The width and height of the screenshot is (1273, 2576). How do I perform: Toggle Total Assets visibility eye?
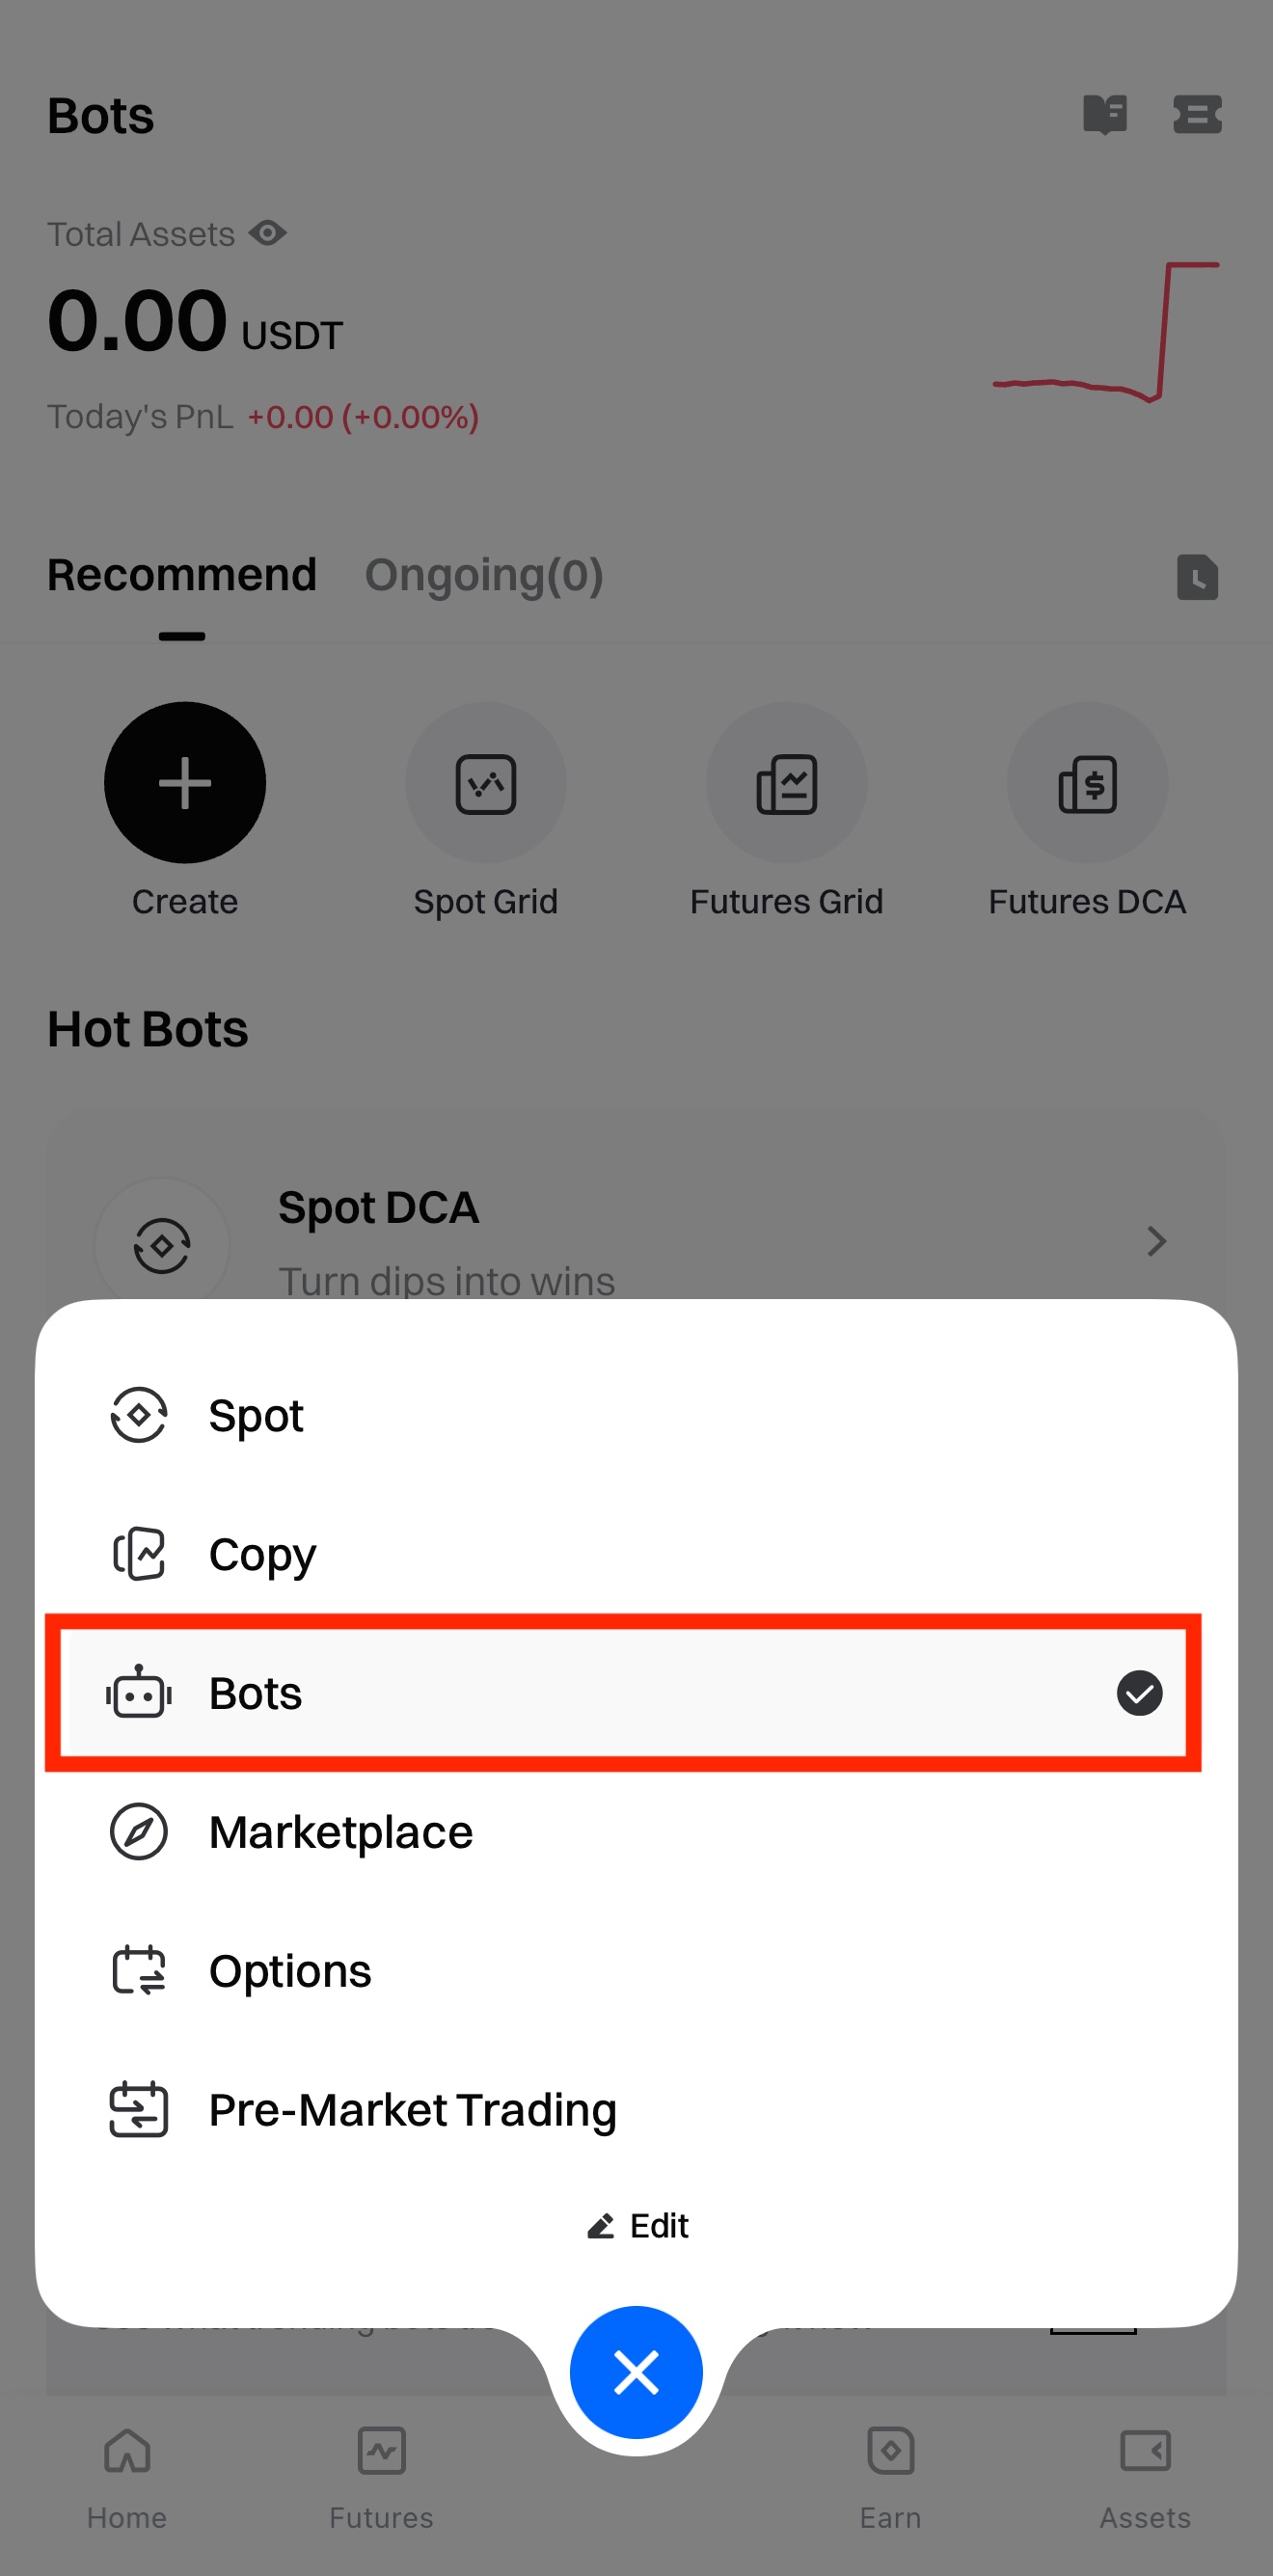pyautogui.click(x=267, y=233)
